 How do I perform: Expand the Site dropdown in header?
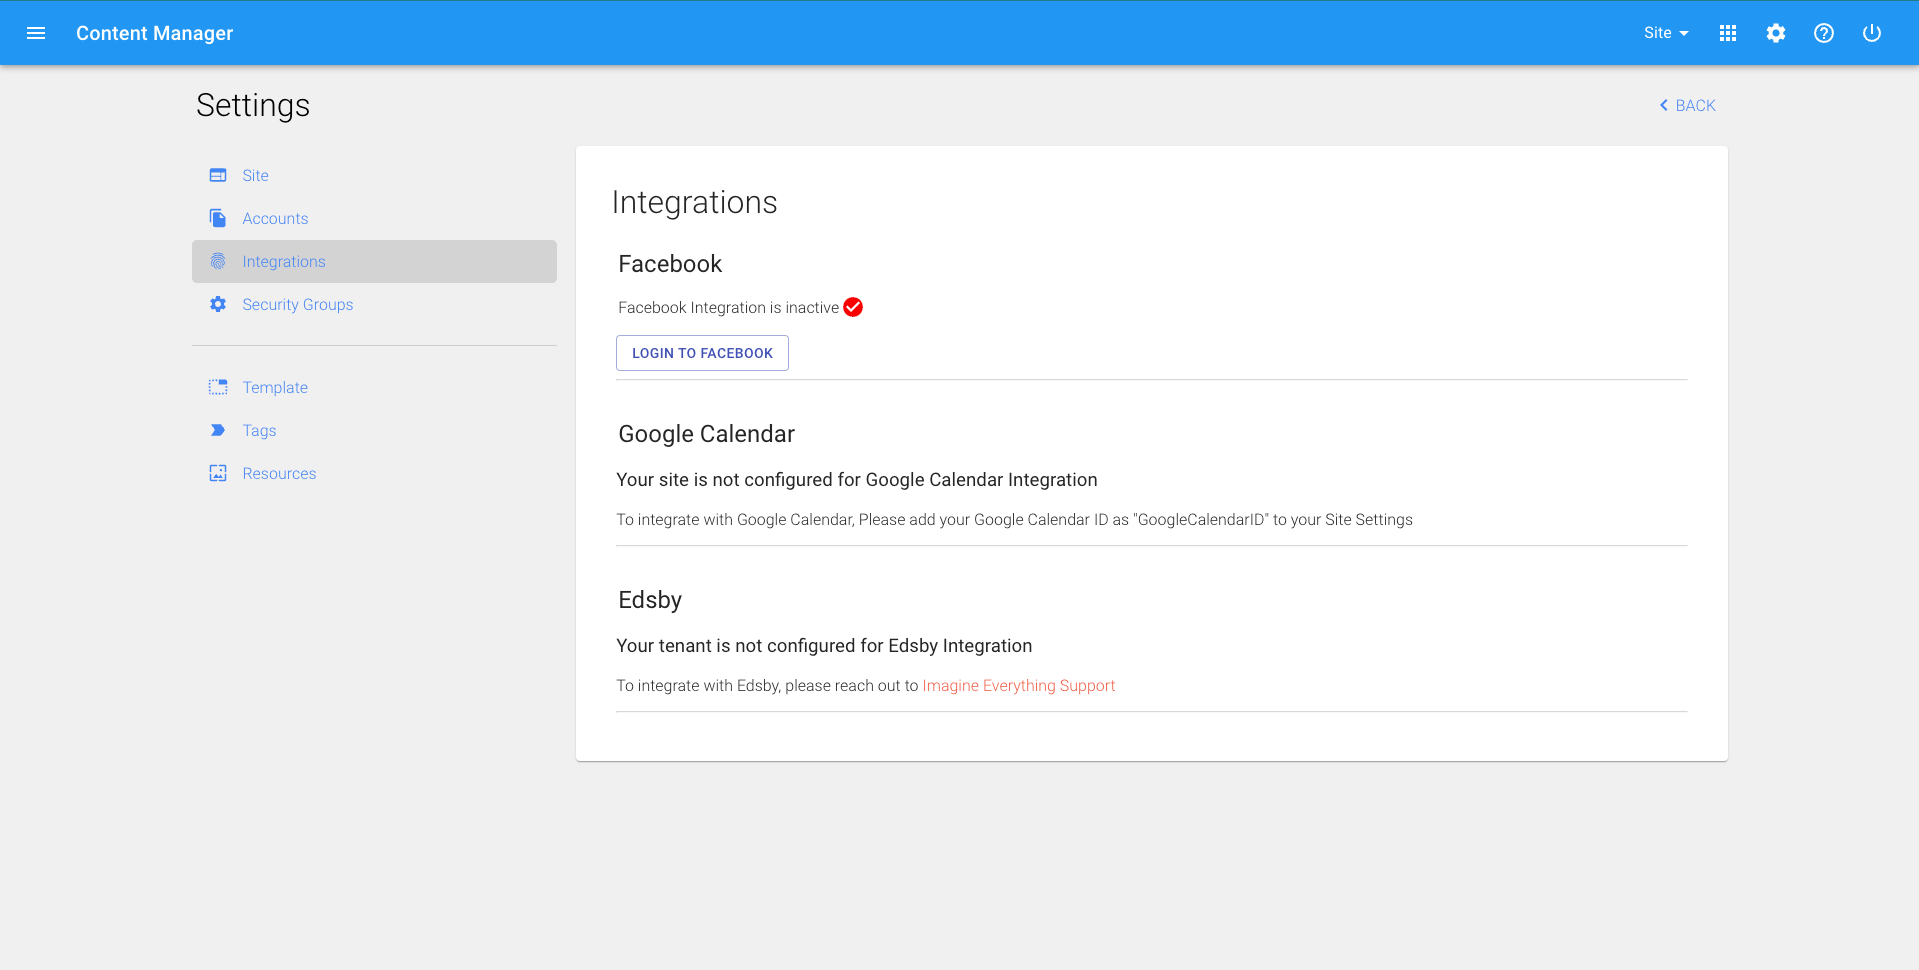click(1666, 33)
